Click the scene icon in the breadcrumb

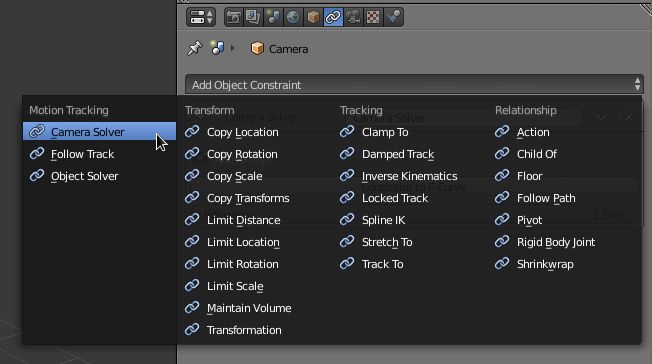tap(217, 48)
